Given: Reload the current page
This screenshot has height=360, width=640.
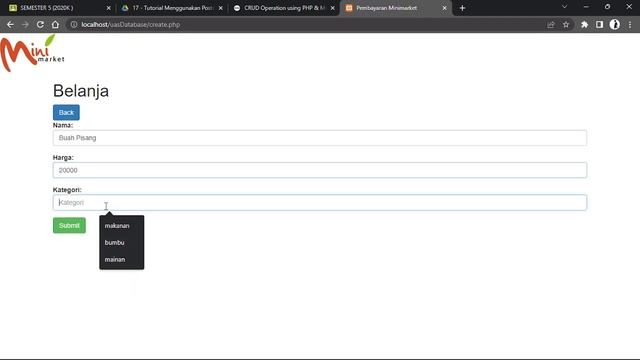Looking at the screenshot, I should tap(40, 24).
